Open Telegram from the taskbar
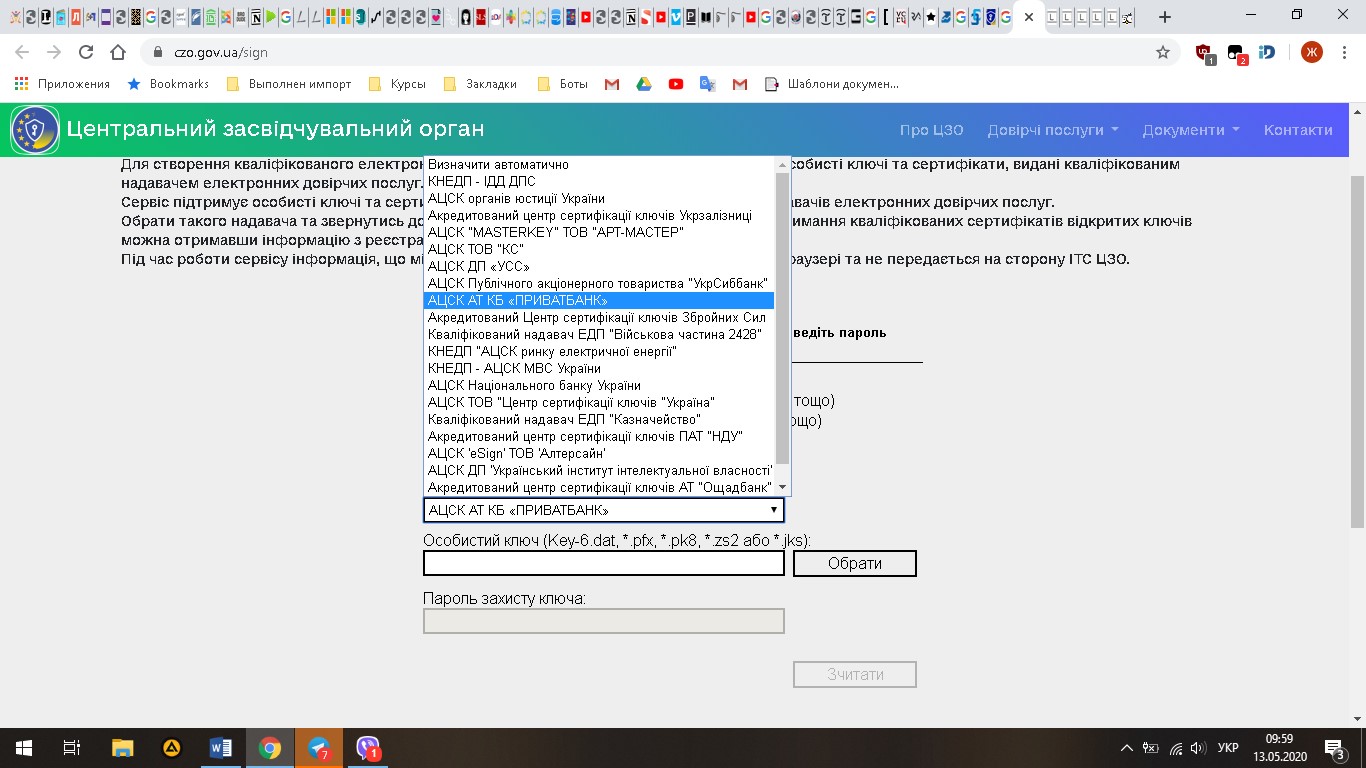The image size is (1366, 768). [x=319, y=748]
